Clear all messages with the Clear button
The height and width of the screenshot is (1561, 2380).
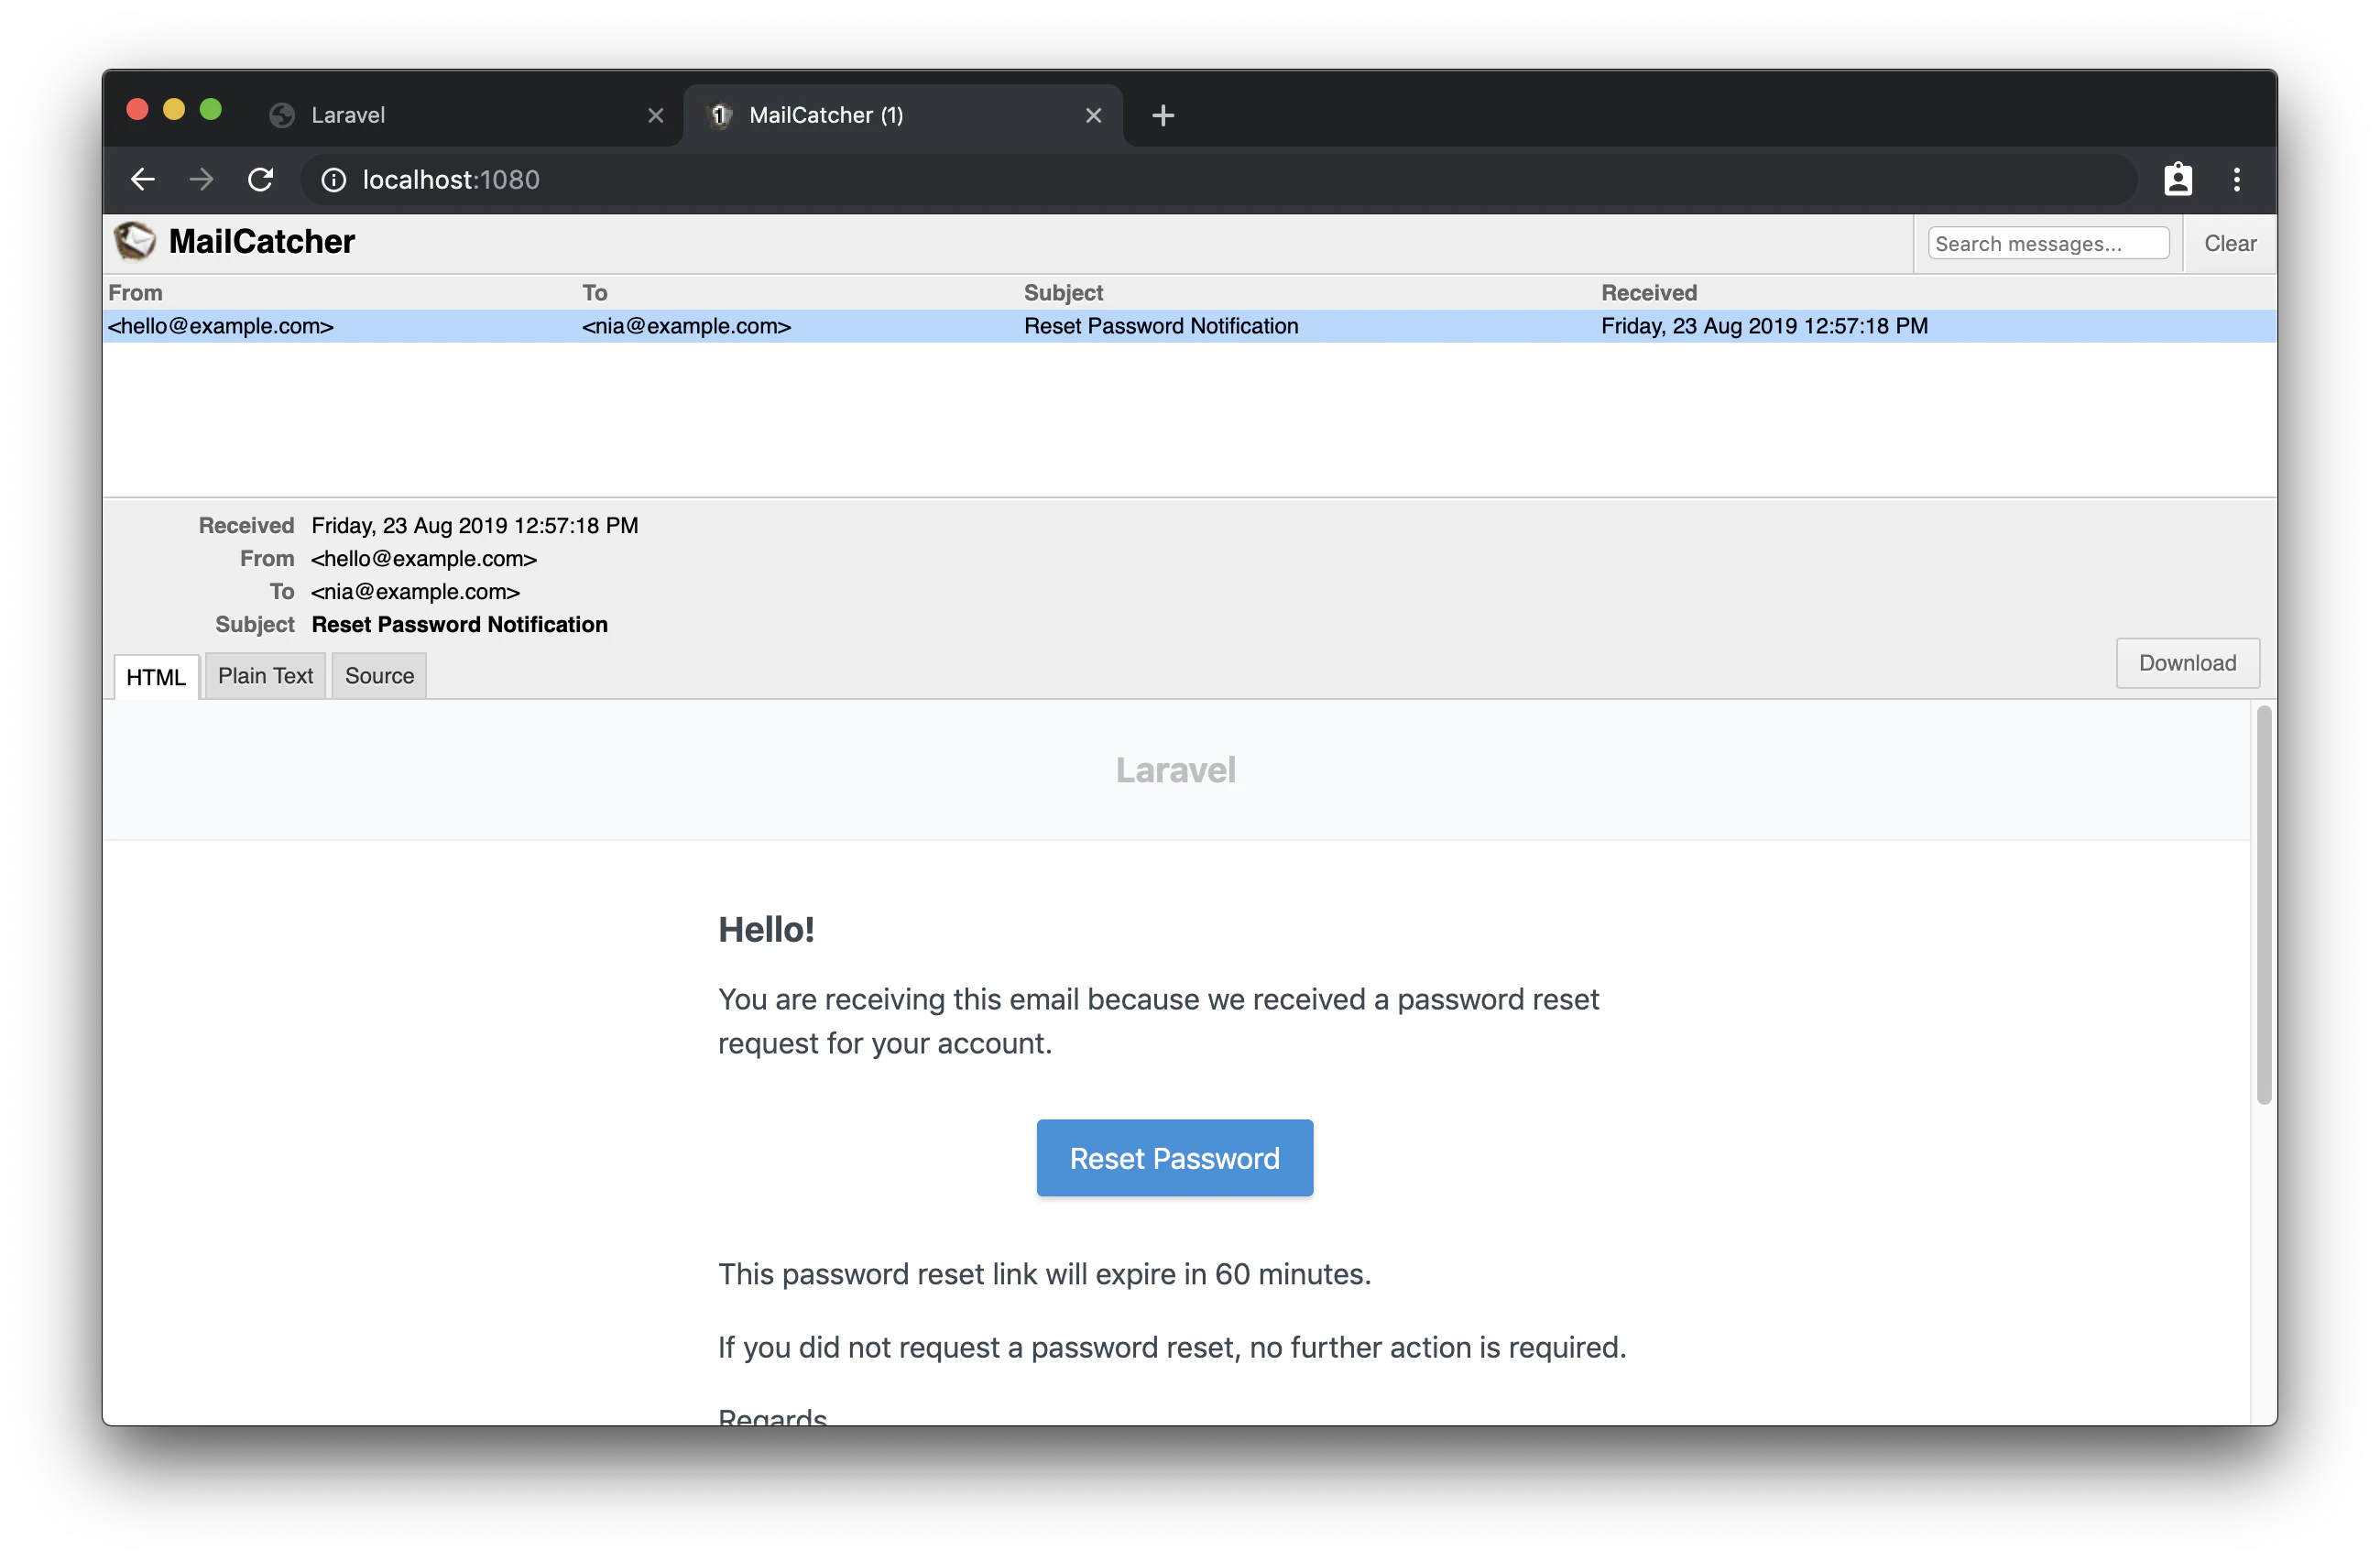click(x=2229, y=243)
